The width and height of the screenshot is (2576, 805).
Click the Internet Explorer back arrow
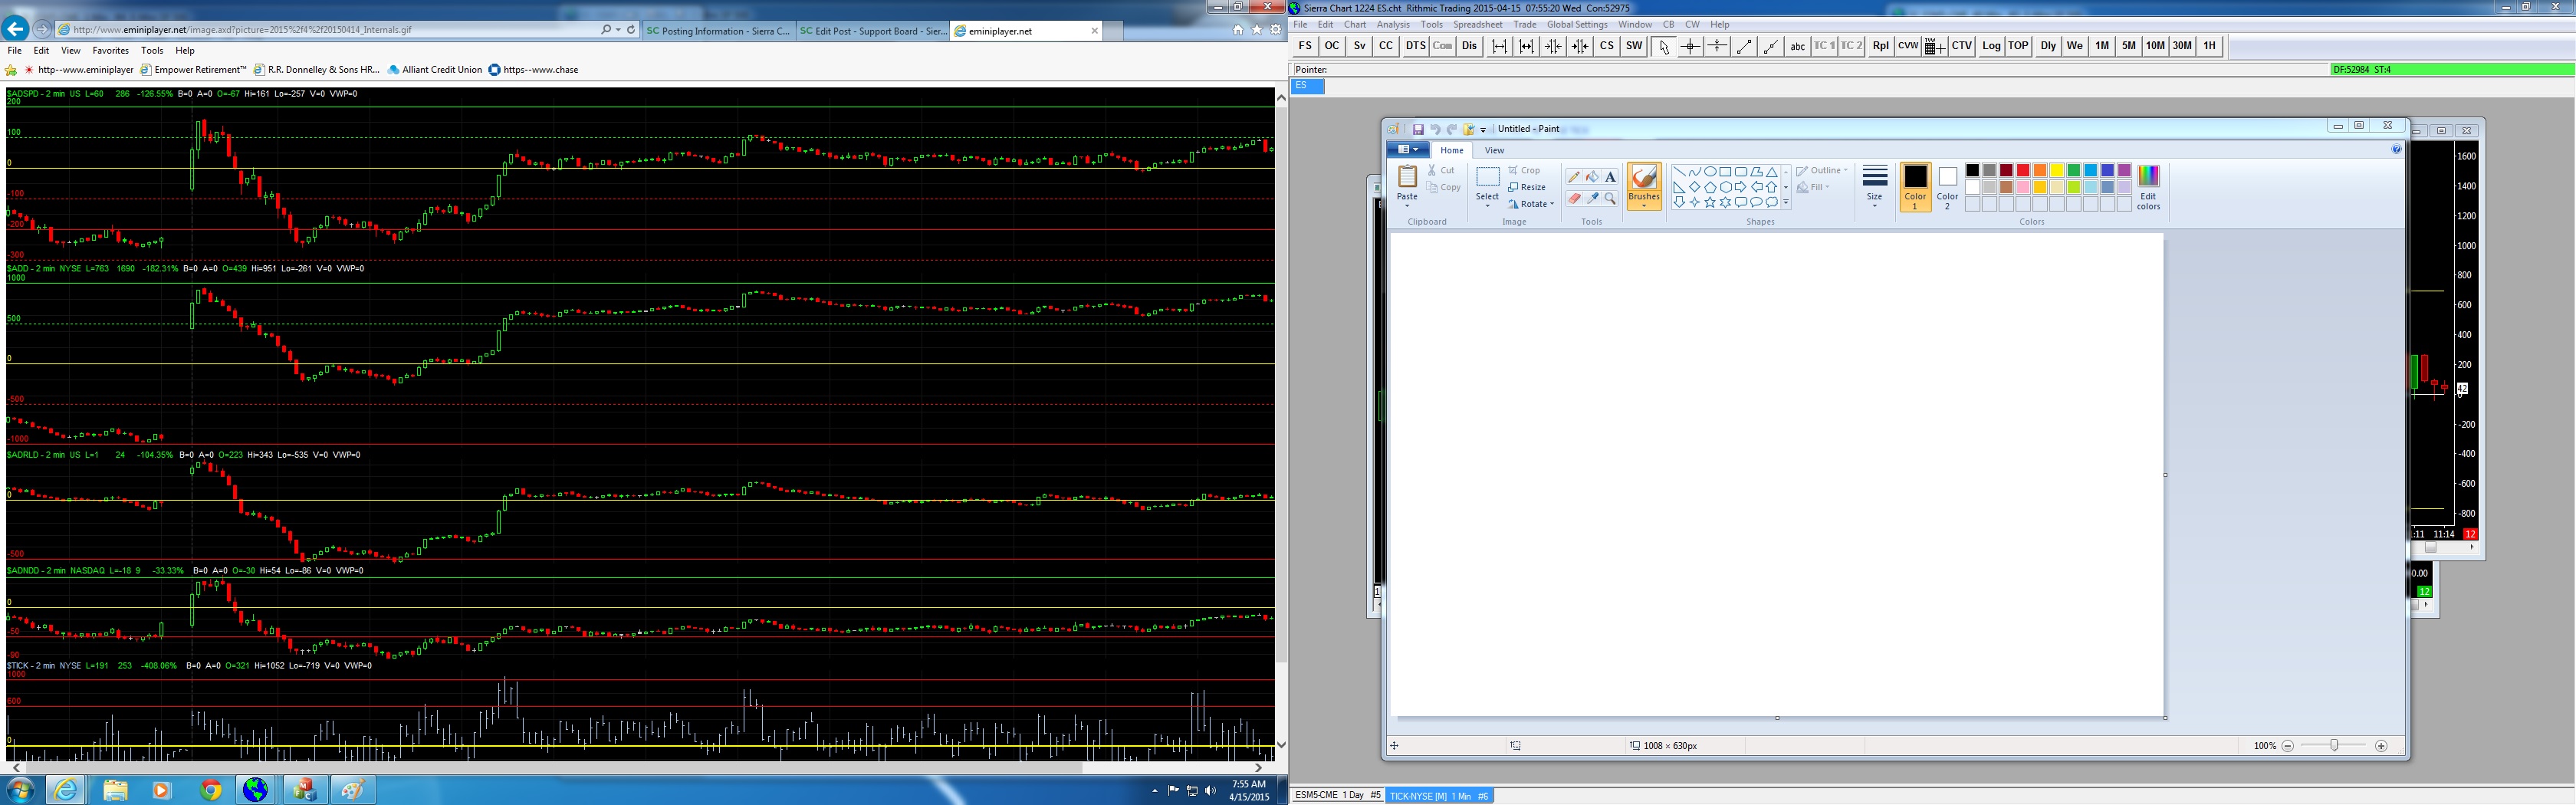[15, 29]
